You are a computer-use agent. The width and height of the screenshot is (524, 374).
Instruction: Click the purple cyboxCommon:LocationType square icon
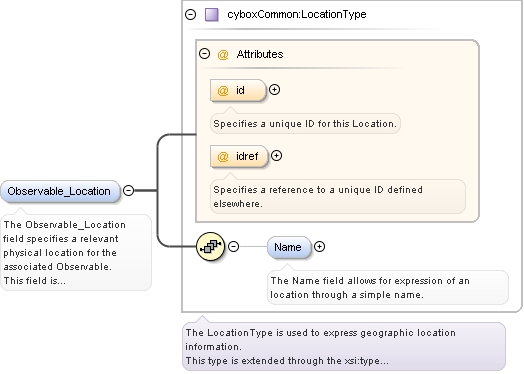point(212,15)
